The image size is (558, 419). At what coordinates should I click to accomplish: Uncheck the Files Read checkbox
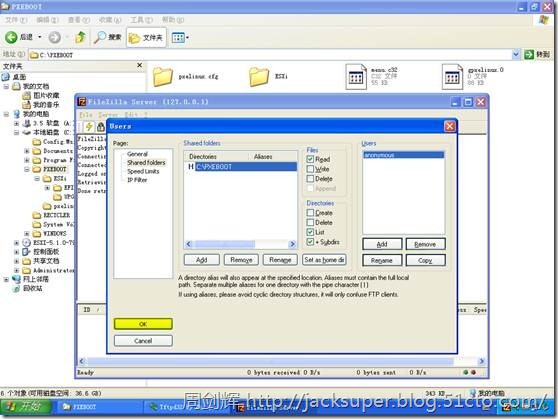tap(310, 159)
